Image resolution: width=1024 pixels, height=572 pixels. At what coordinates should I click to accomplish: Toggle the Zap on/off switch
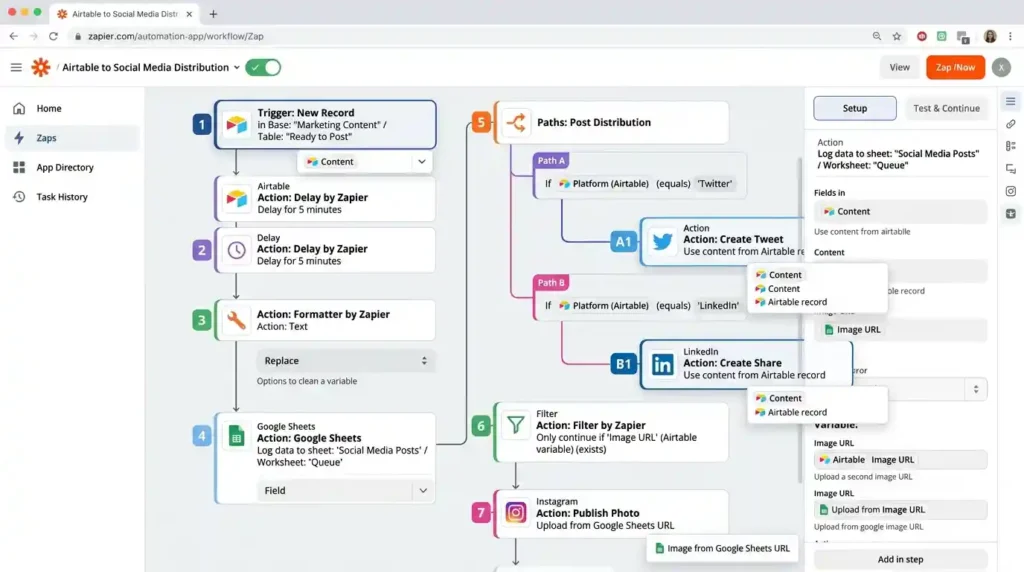click(x=263, y=67)
